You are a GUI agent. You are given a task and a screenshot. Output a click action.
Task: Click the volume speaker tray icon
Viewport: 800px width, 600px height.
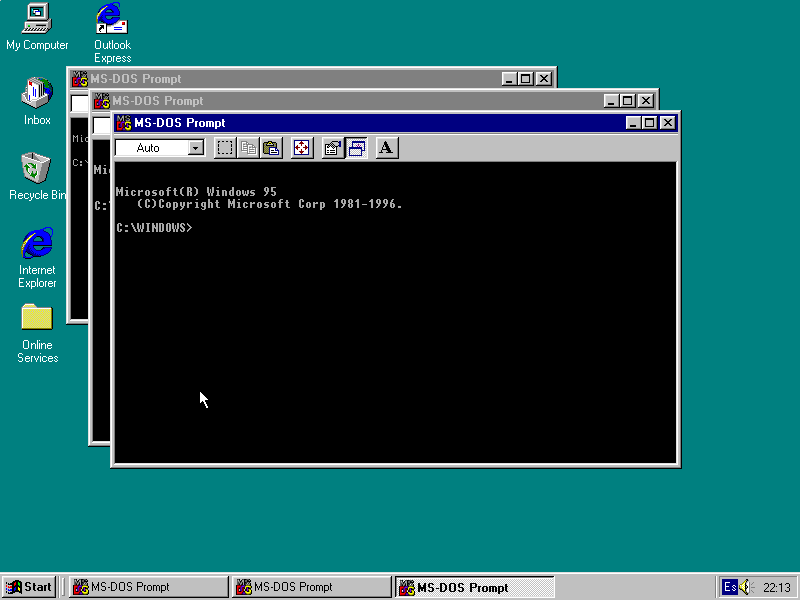point(746,587)
